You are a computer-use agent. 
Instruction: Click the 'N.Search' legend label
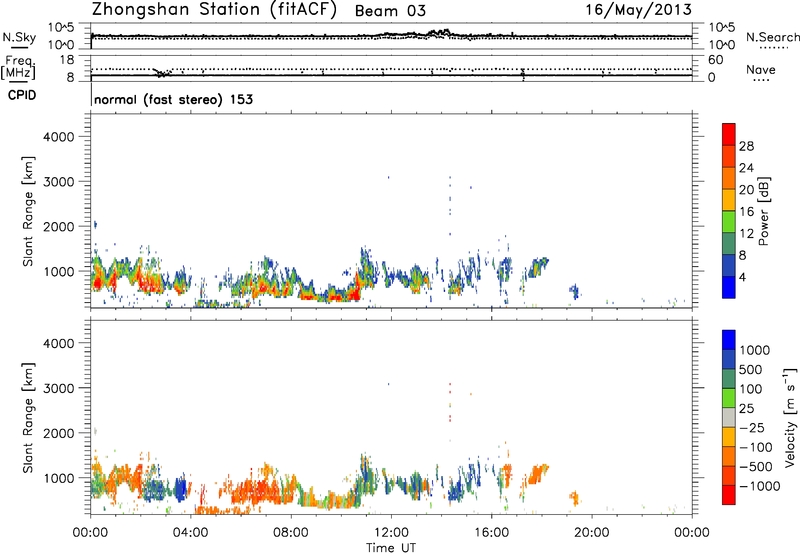[x=772, y=37]
